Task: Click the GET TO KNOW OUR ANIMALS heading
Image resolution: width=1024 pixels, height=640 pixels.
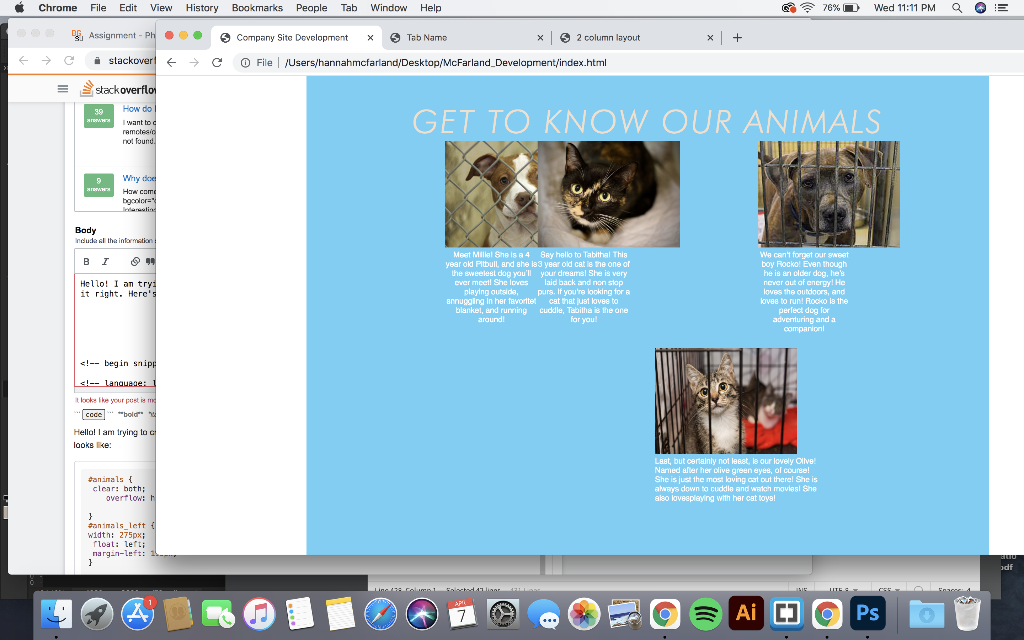Action: click(647, 121)
